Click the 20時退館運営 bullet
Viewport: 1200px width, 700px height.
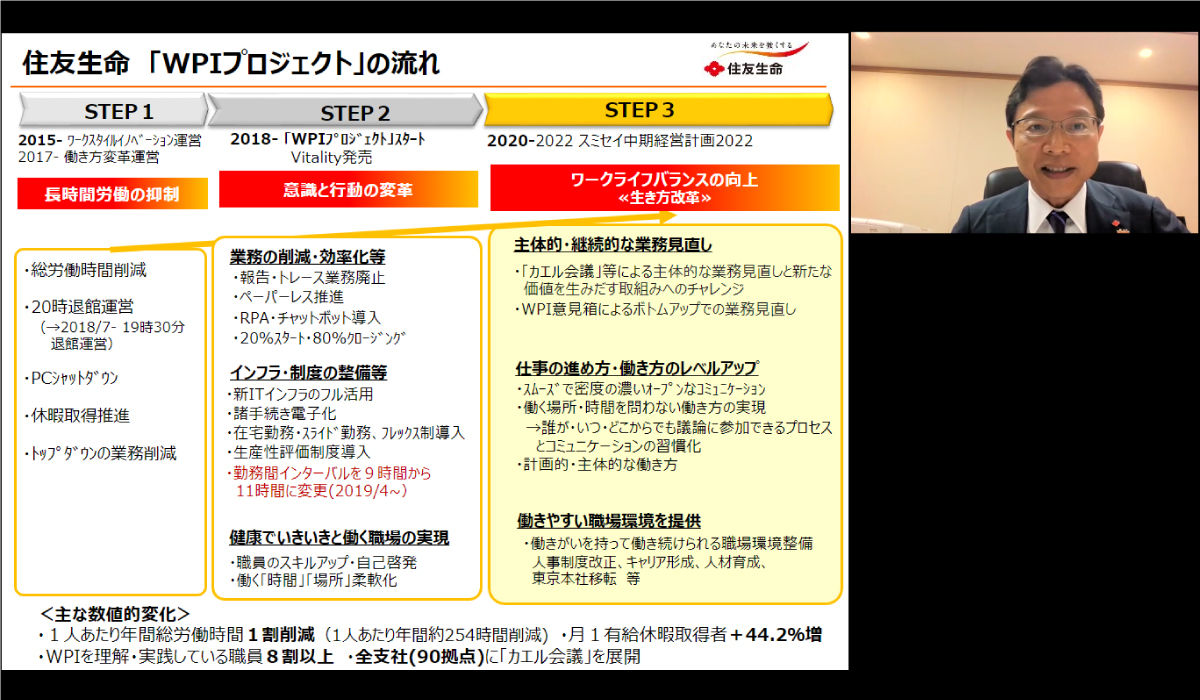point(81,307)
